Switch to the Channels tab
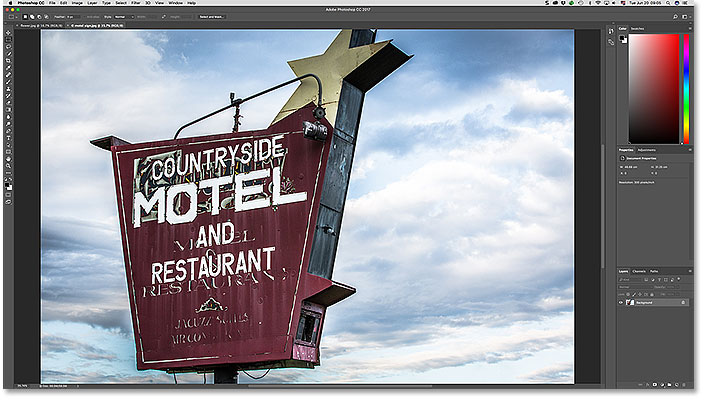The height and width of the screenshot is (400, 704). pos(639,271)
